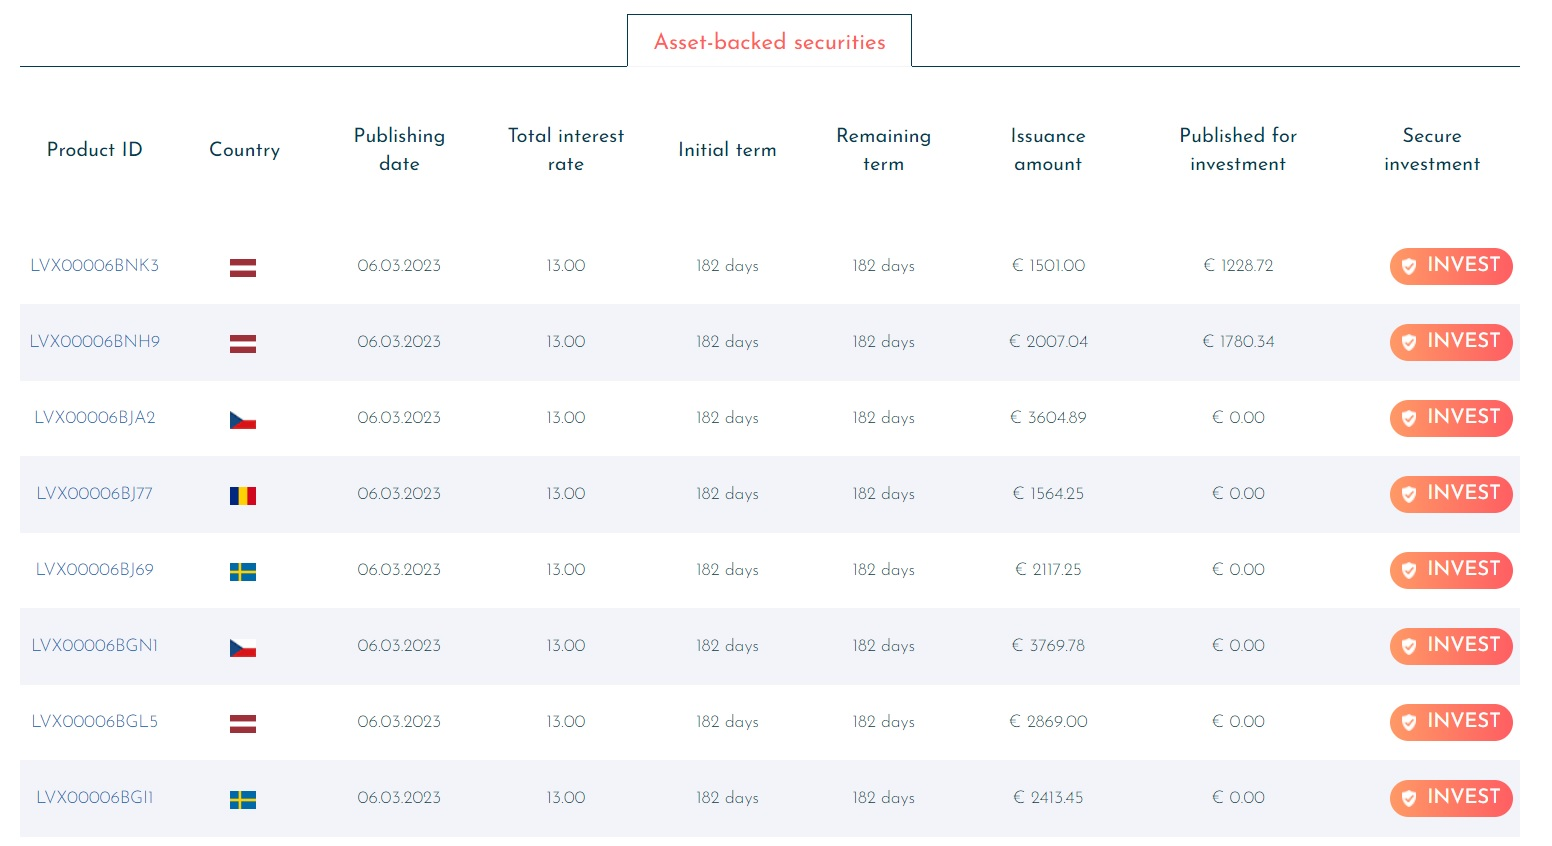This screenshot has width=1552, height=846.
Task: Invest in product LVX00006BGI1
Action: pos(1451,798)
